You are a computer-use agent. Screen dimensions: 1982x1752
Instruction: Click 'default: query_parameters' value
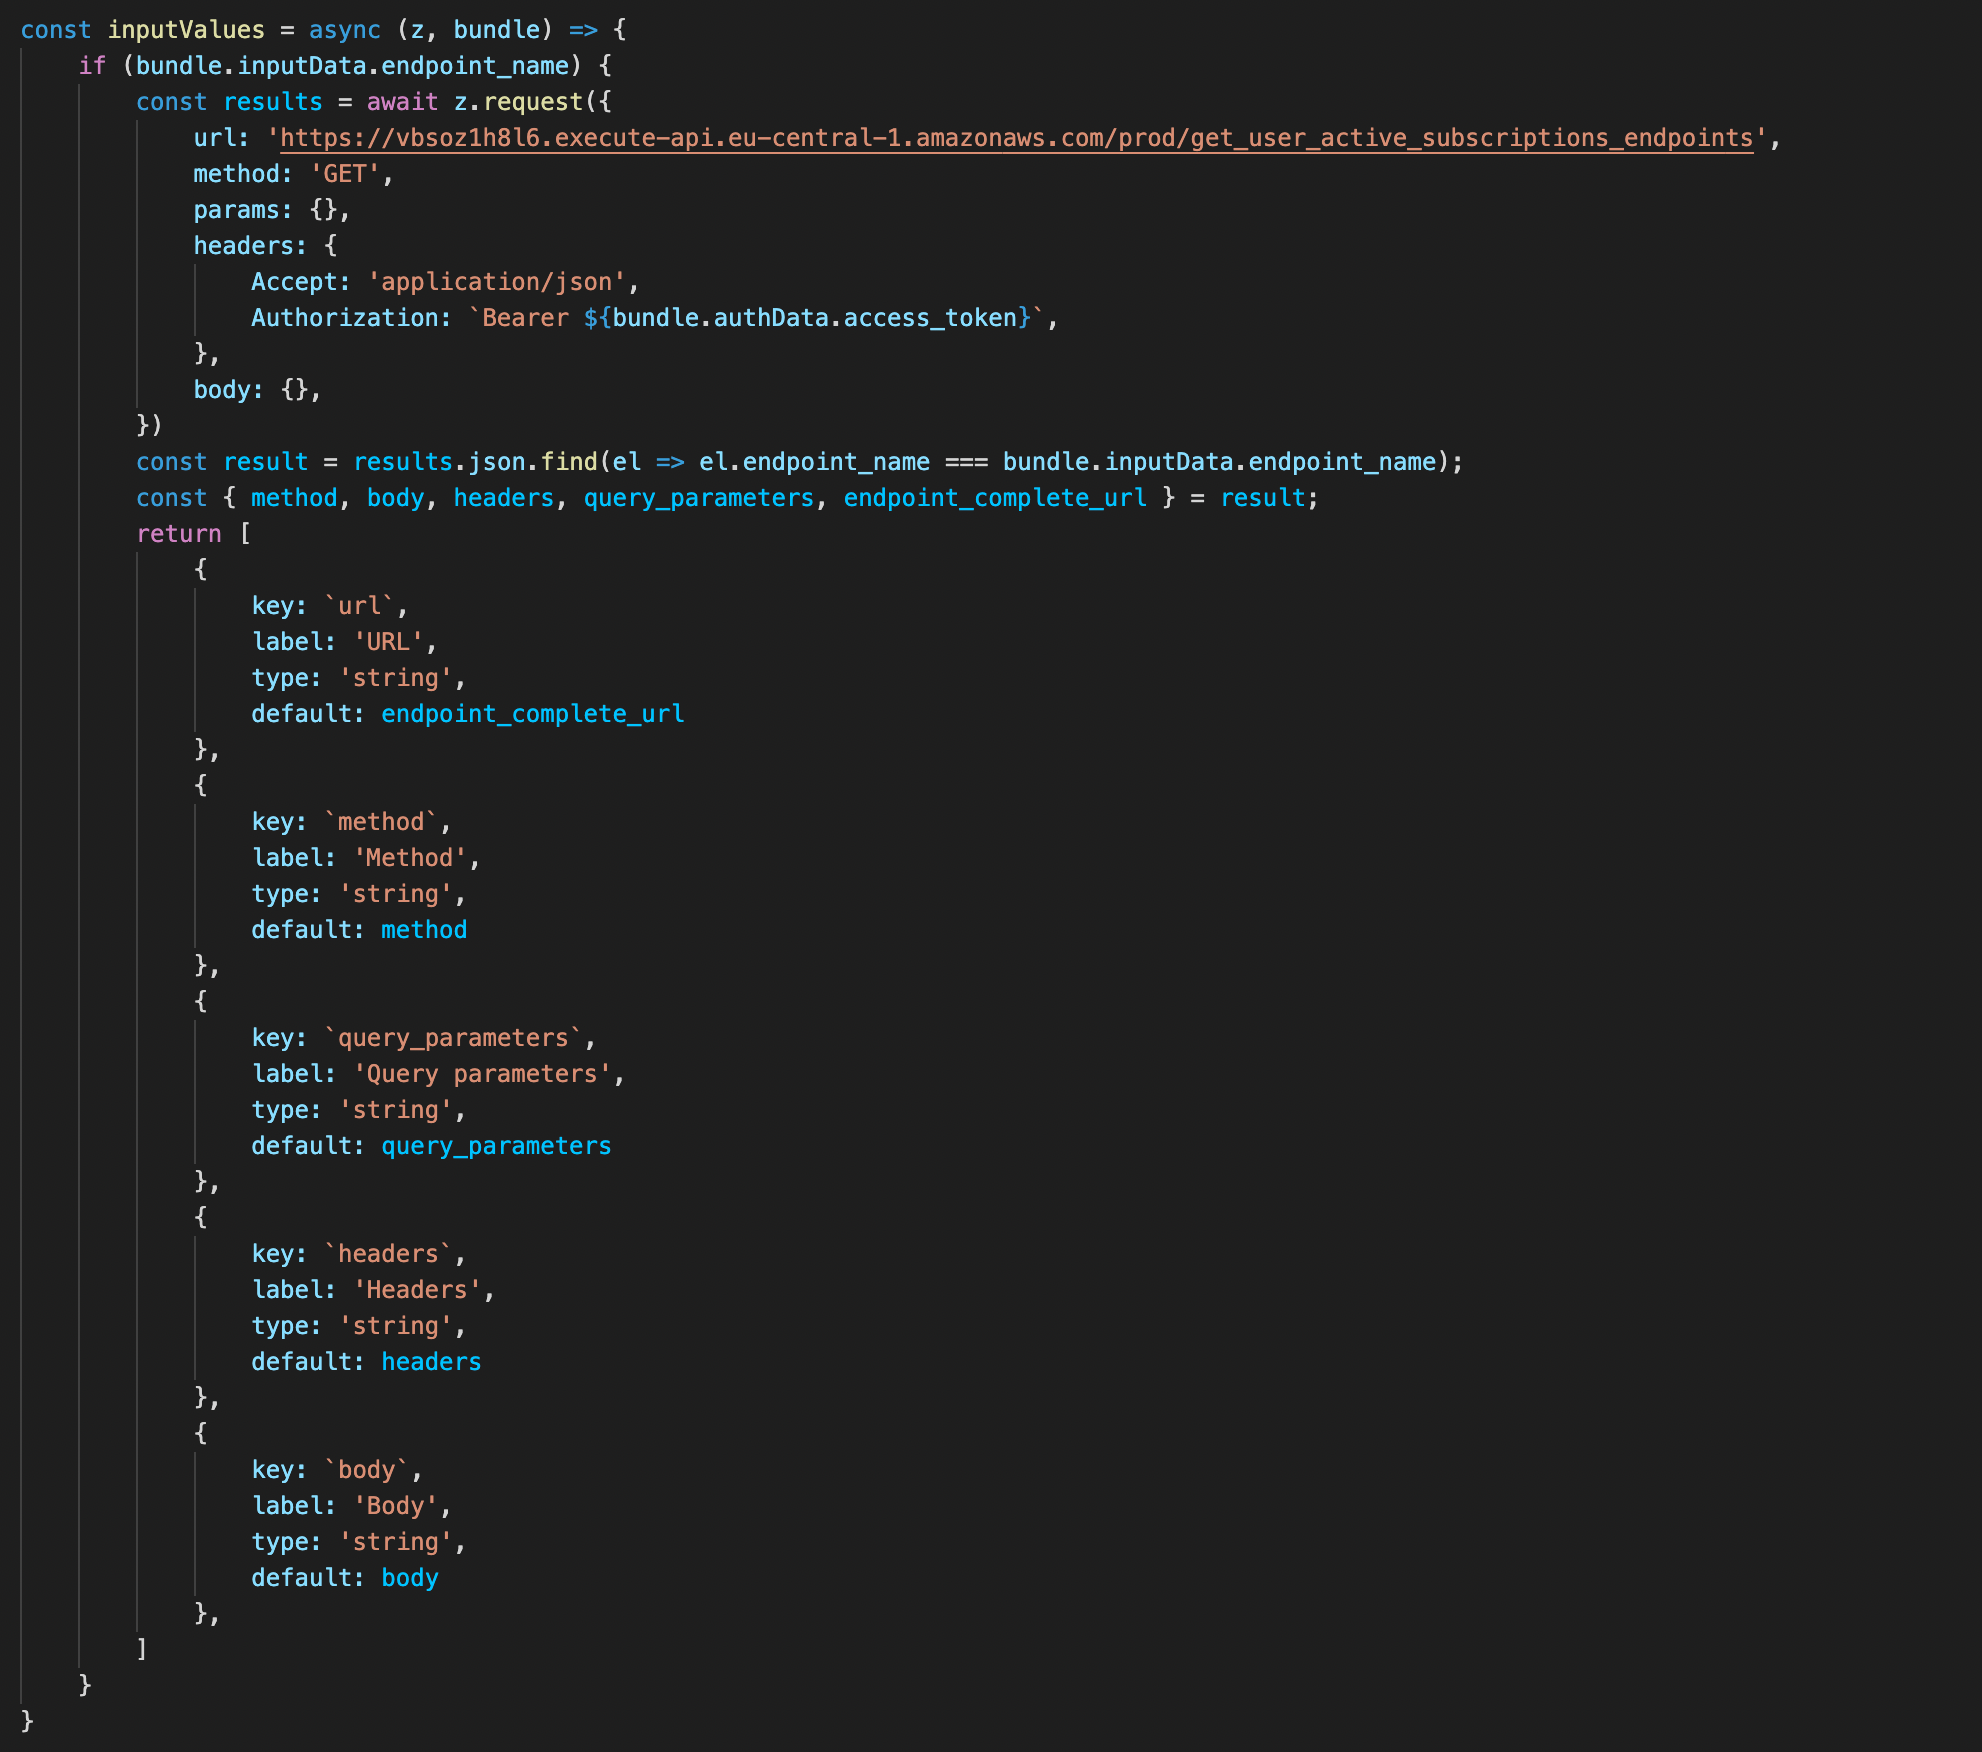click(x=496, y=1146)
